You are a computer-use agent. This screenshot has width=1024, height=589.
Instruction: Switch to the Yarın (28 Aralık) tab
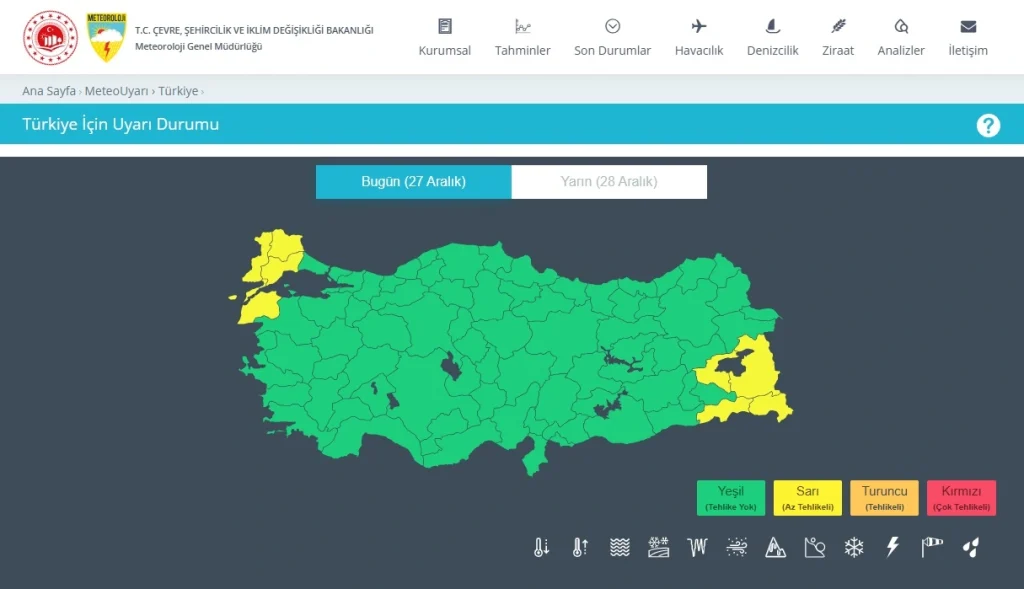point(609,182)
